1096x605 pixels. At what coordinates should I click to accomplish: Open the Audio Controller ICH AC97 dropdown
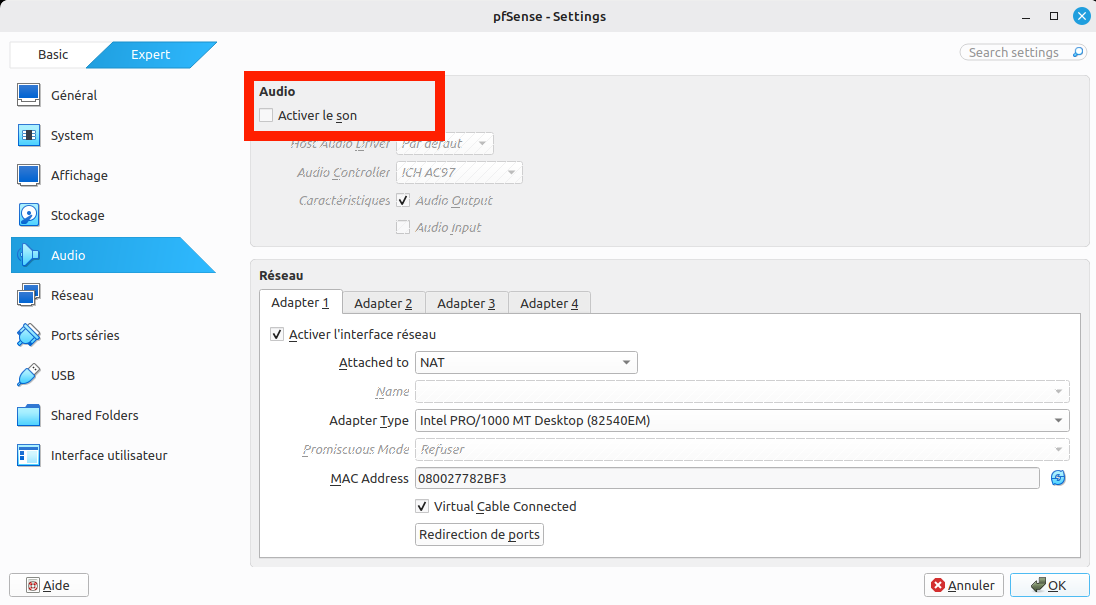(x=459, y=173)
